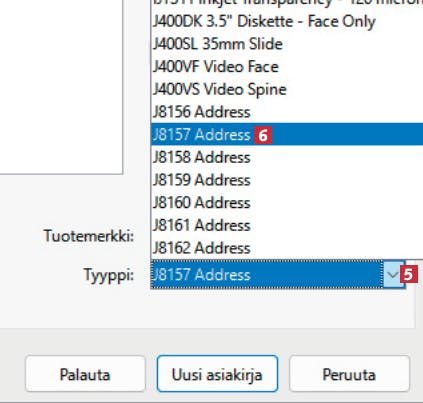Pick J8162 Address option

tap(287, 248)
